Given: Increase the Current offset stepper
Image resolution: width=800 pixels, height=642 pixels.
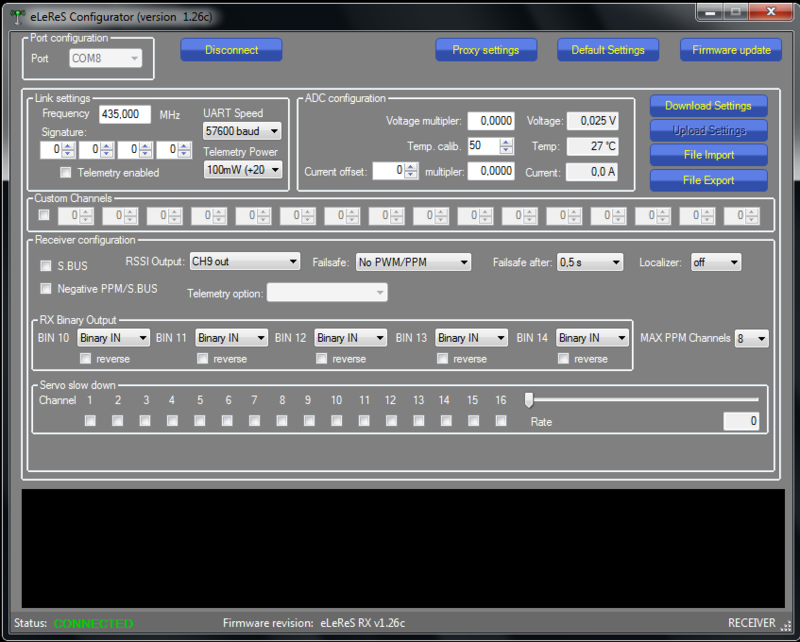Looking at the screenshot, I should (x=411, y=167).
